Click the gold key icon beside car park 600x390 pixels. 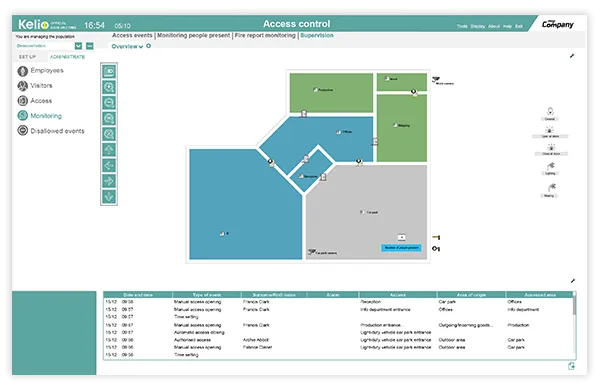coord(436,238)
